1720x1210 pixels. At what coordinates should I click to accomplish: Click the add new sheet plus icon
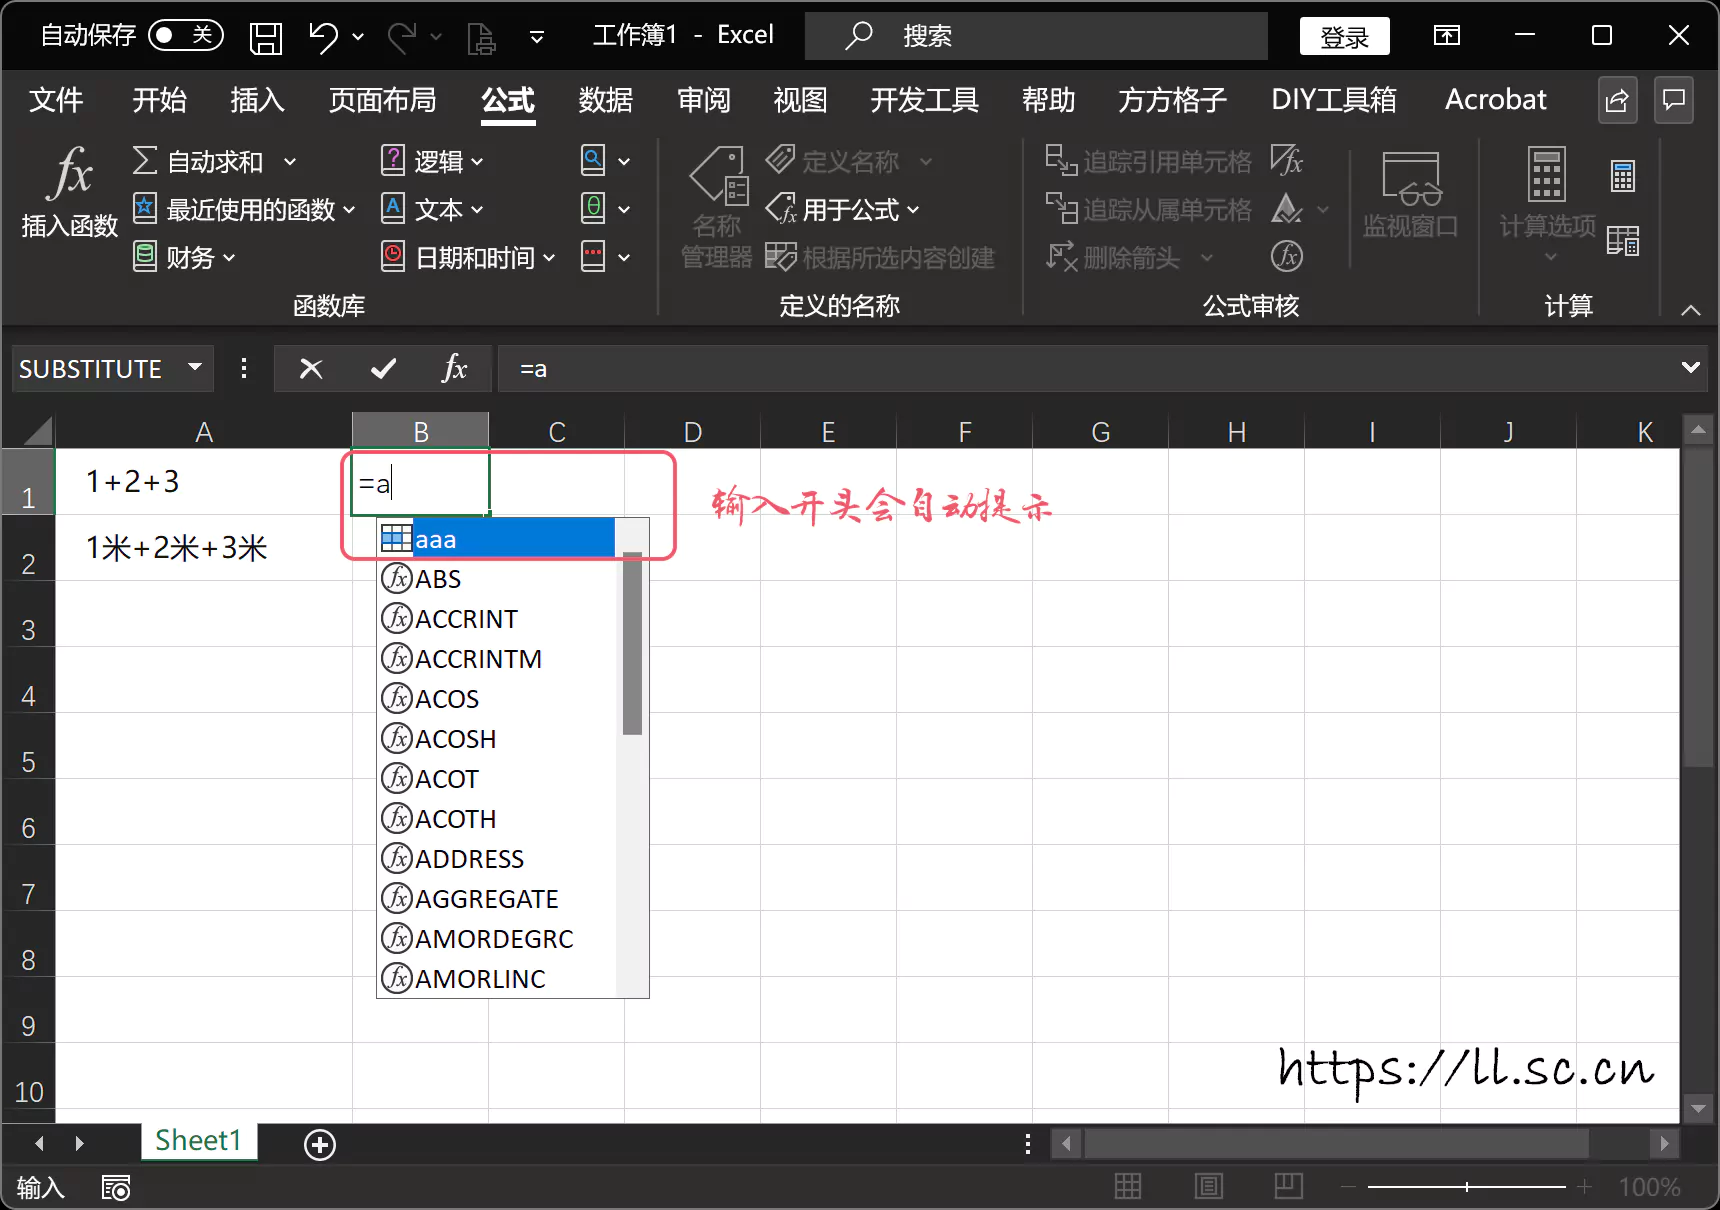pos(320,1144)
